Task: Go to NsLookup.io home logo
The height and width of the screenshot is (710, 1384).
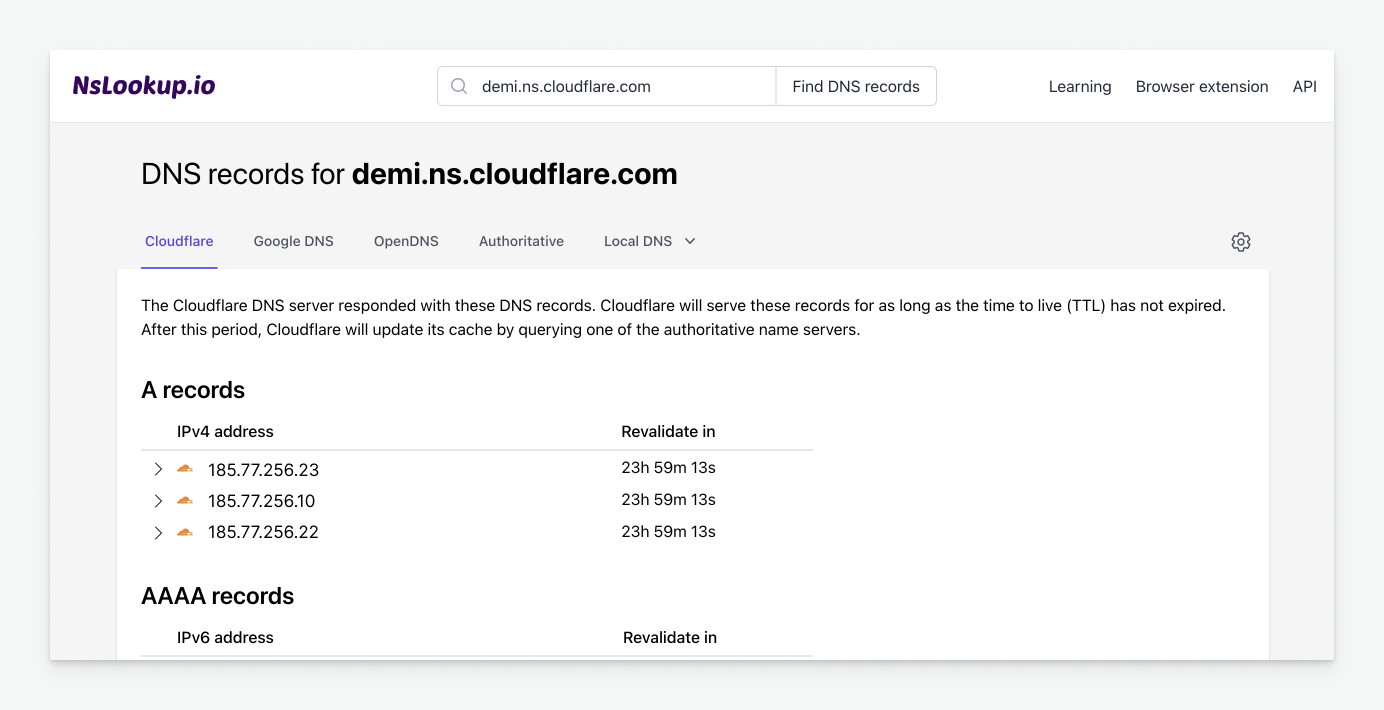Action: (144, 86)
